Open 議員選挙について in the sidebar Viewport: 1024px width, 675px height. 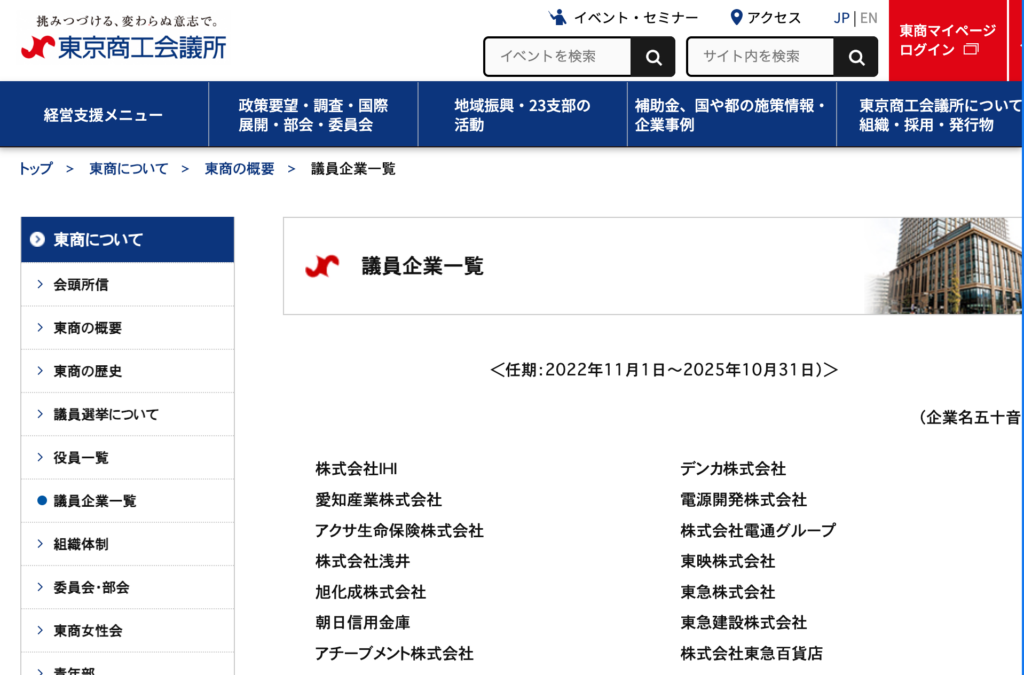[x=127, y=414]
